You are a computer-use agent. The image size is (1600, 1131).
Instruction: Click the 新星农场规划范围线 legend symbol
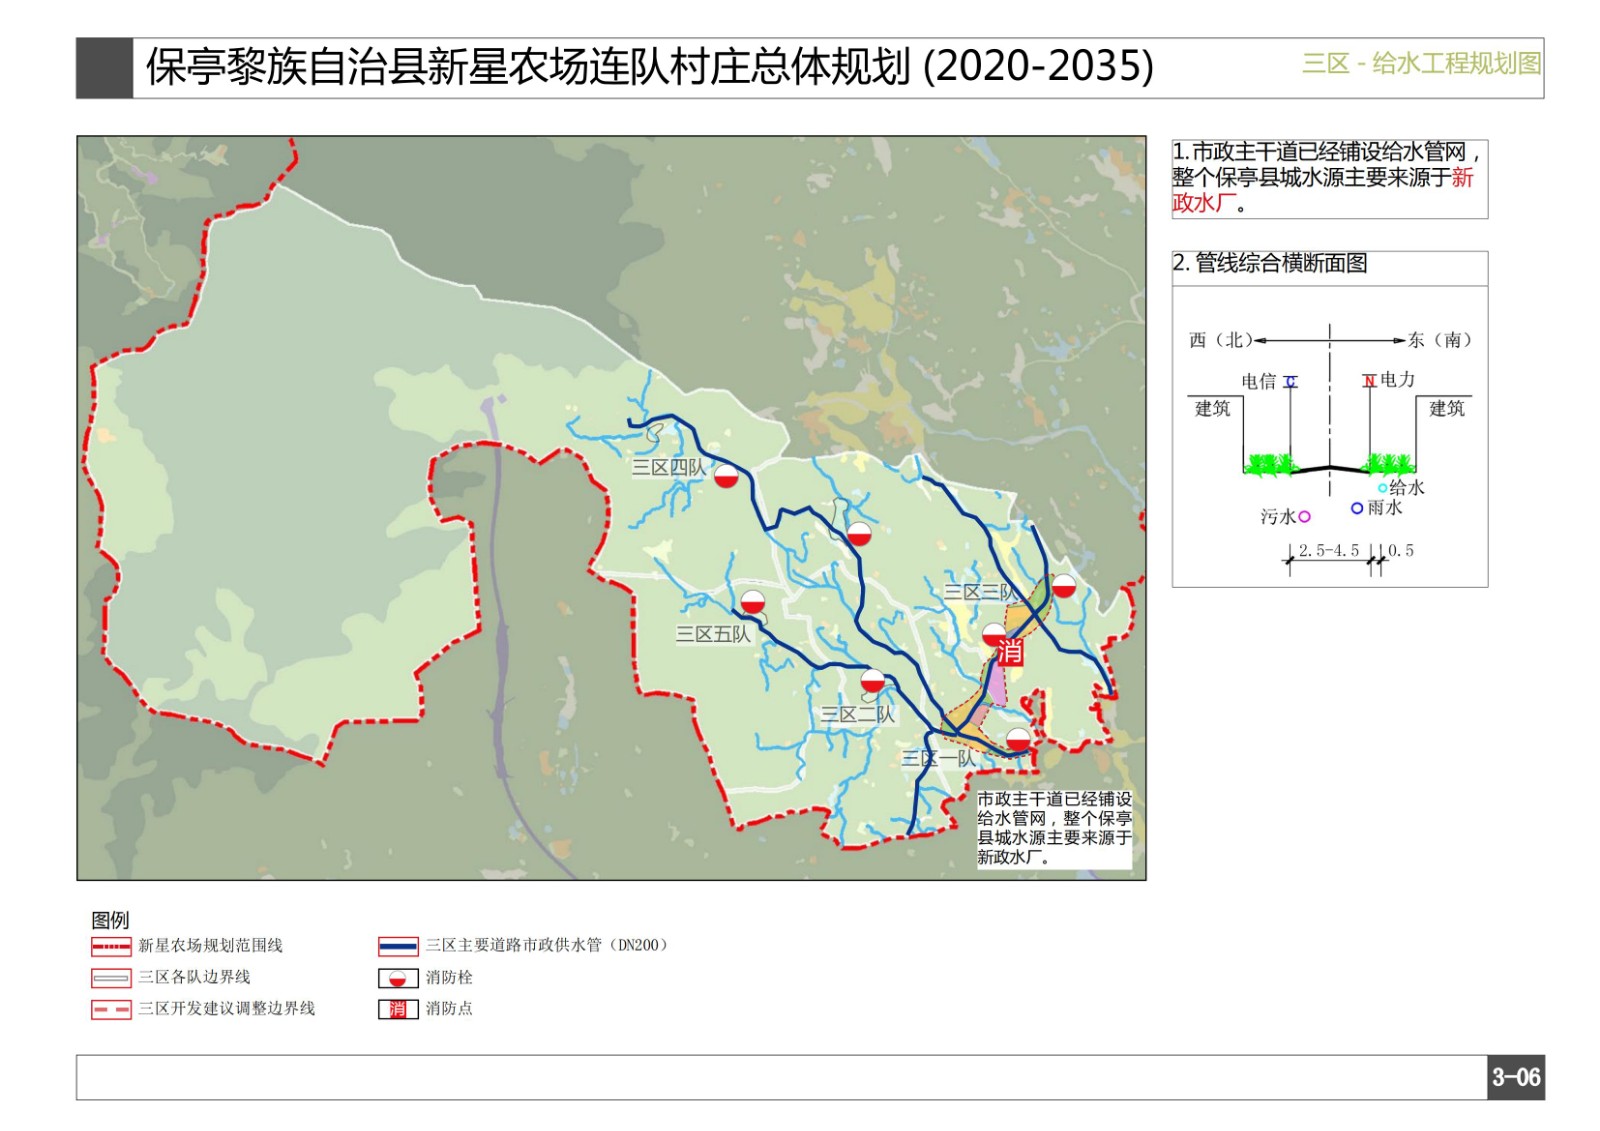coord(111,946)
